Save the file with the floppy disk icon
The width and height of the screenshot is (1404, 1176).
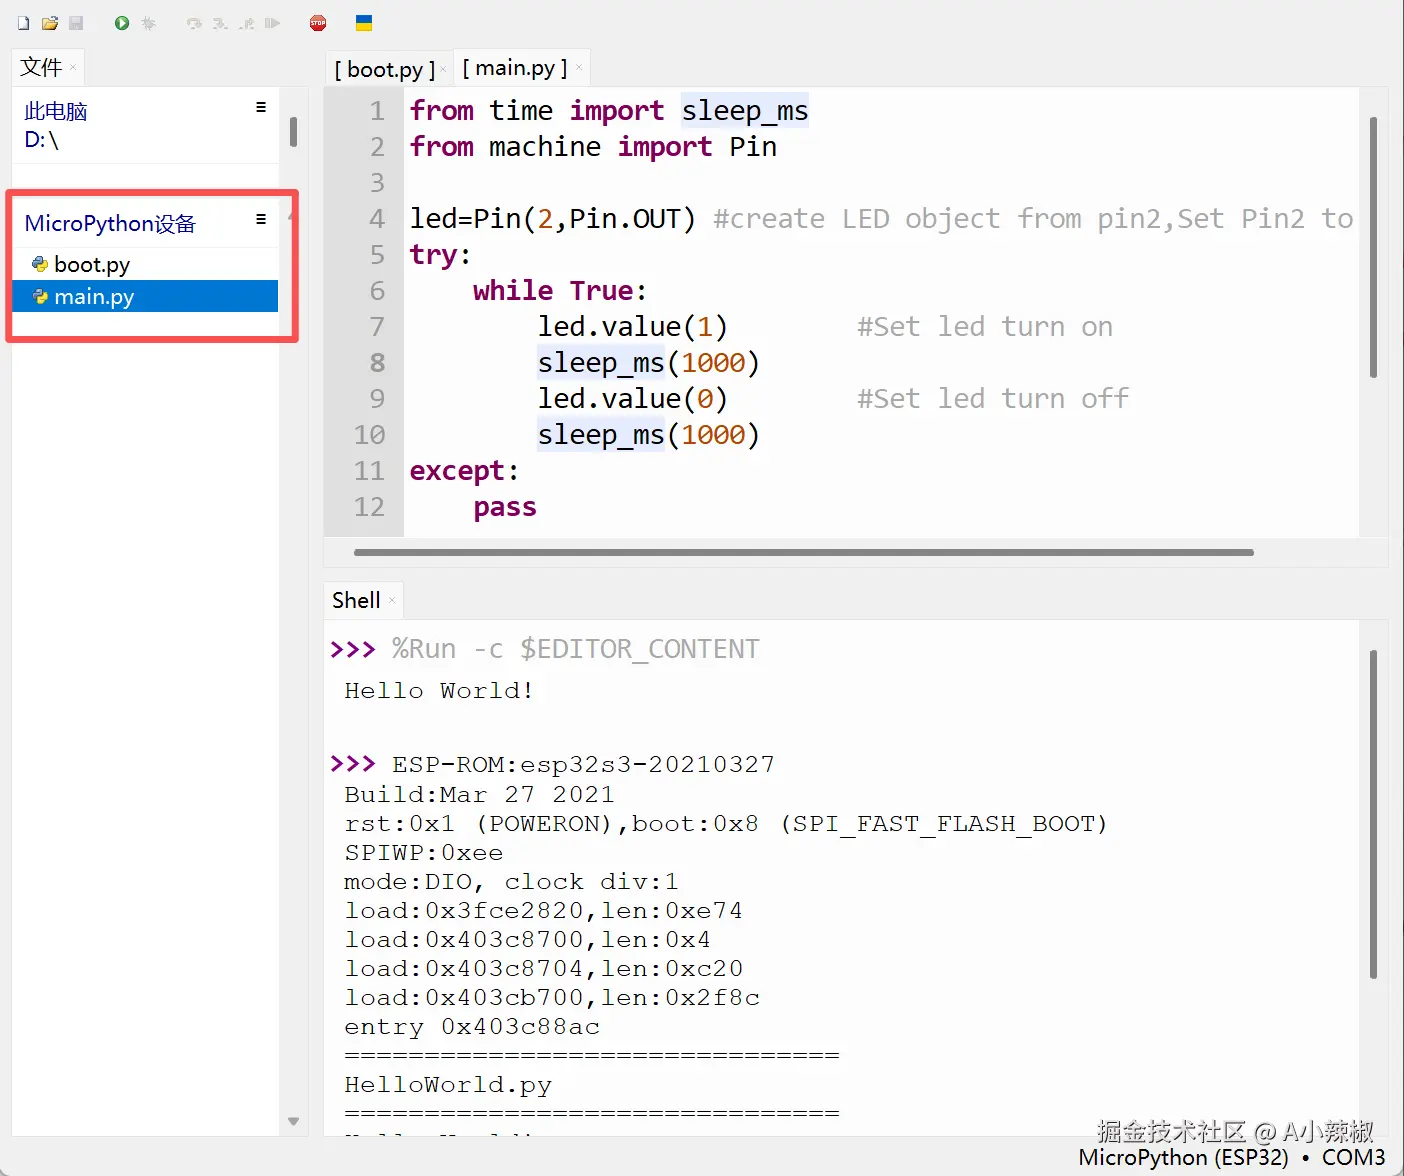(76, 23)
